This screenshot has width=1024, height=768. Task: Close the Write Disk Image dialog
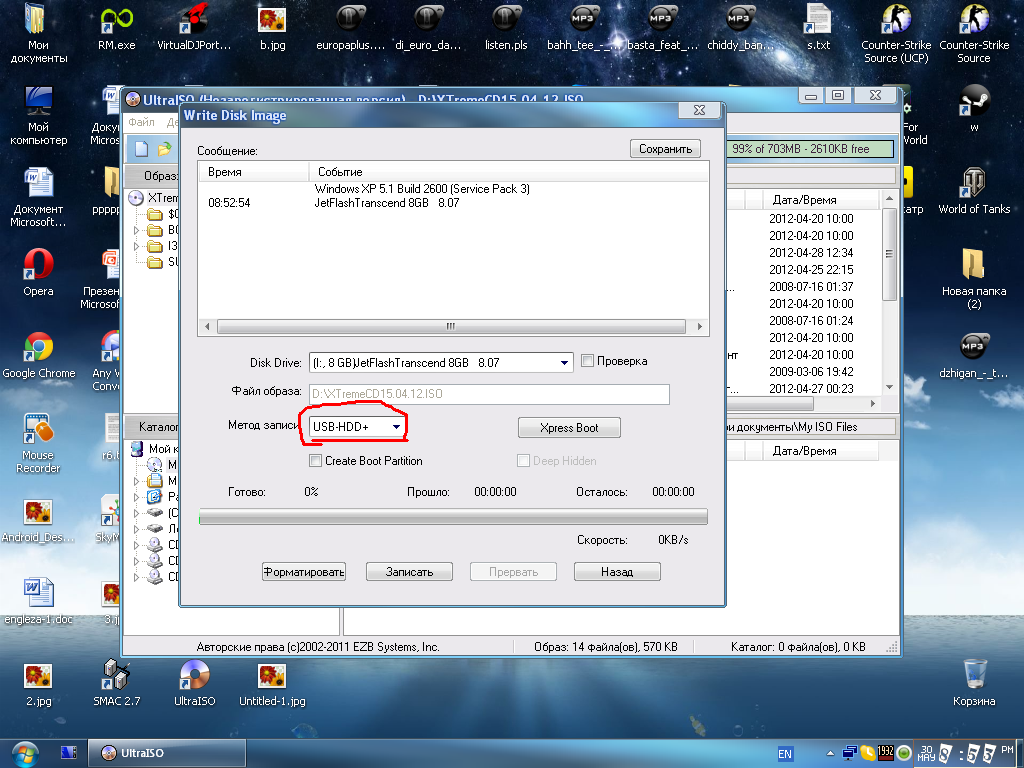coord(699,110)
